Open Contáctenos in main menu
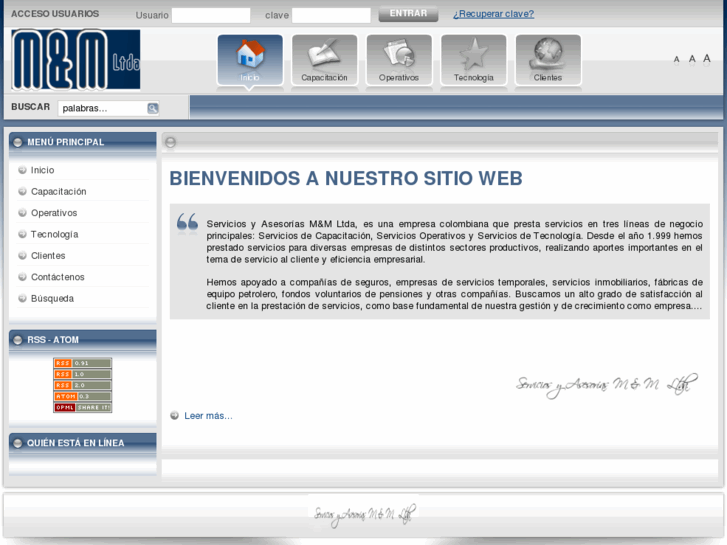Viewport: 727px width, 545px height. [57, 277]
